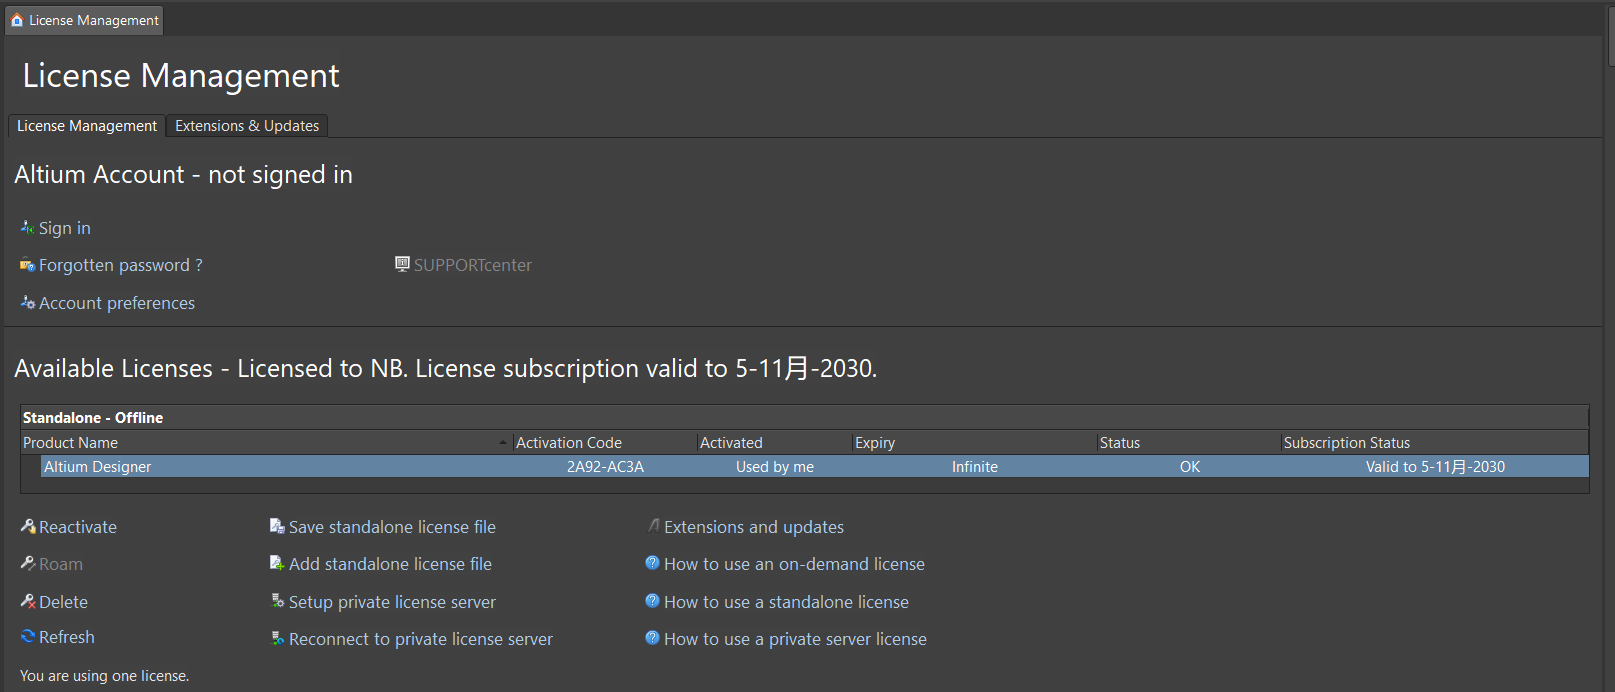Open the License Management document tab

tap(84, 20)
